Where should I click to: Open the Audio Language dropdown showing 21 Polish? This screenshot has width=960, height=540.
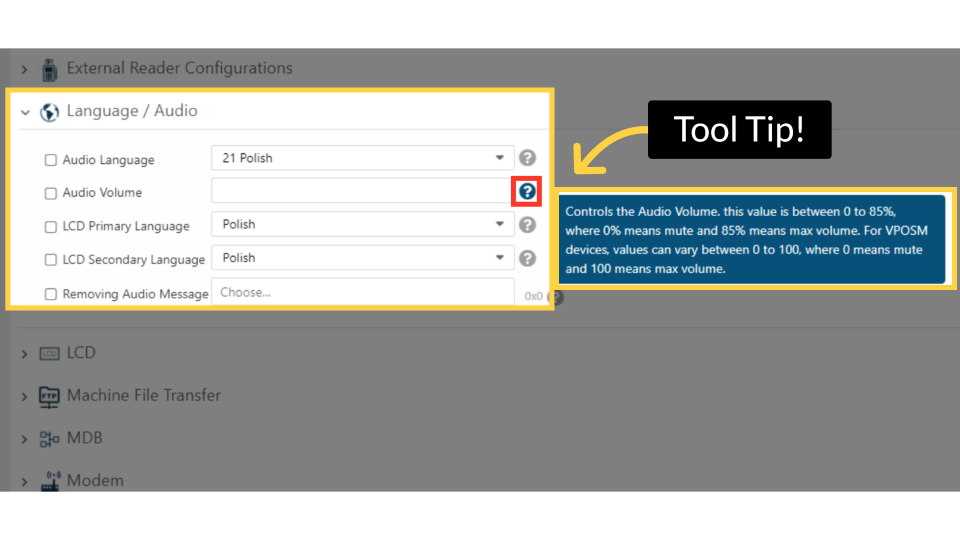(362, 158)
